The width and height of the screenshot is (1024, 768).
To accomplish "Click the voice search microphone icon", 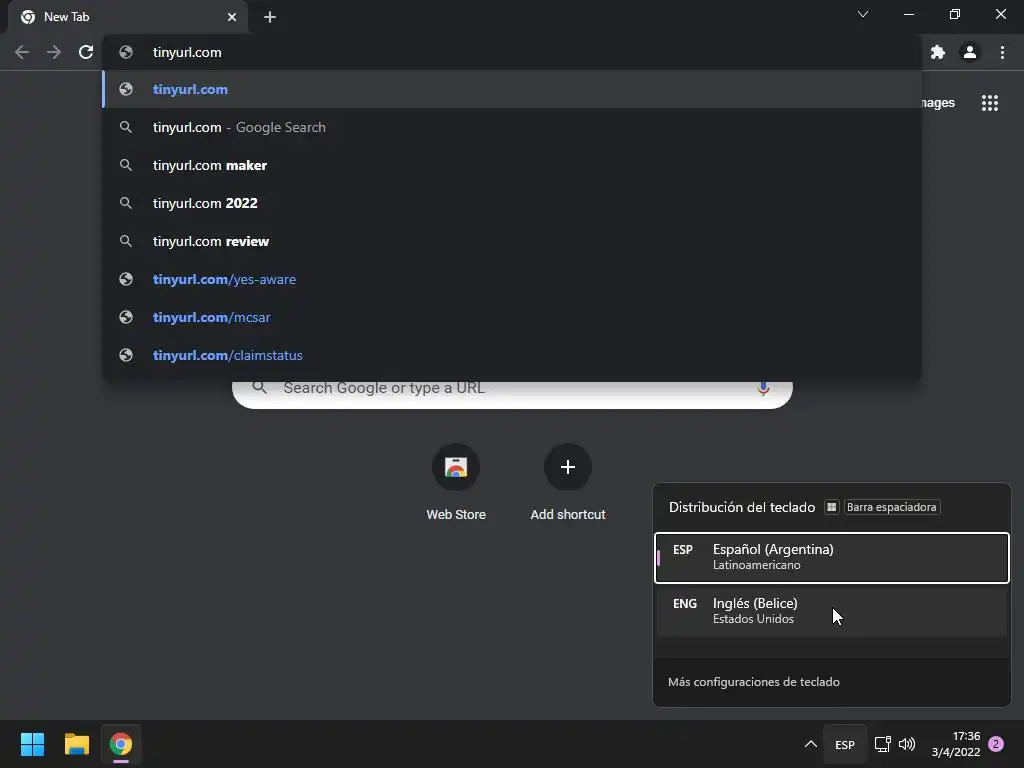I will [x=763, y=388].
